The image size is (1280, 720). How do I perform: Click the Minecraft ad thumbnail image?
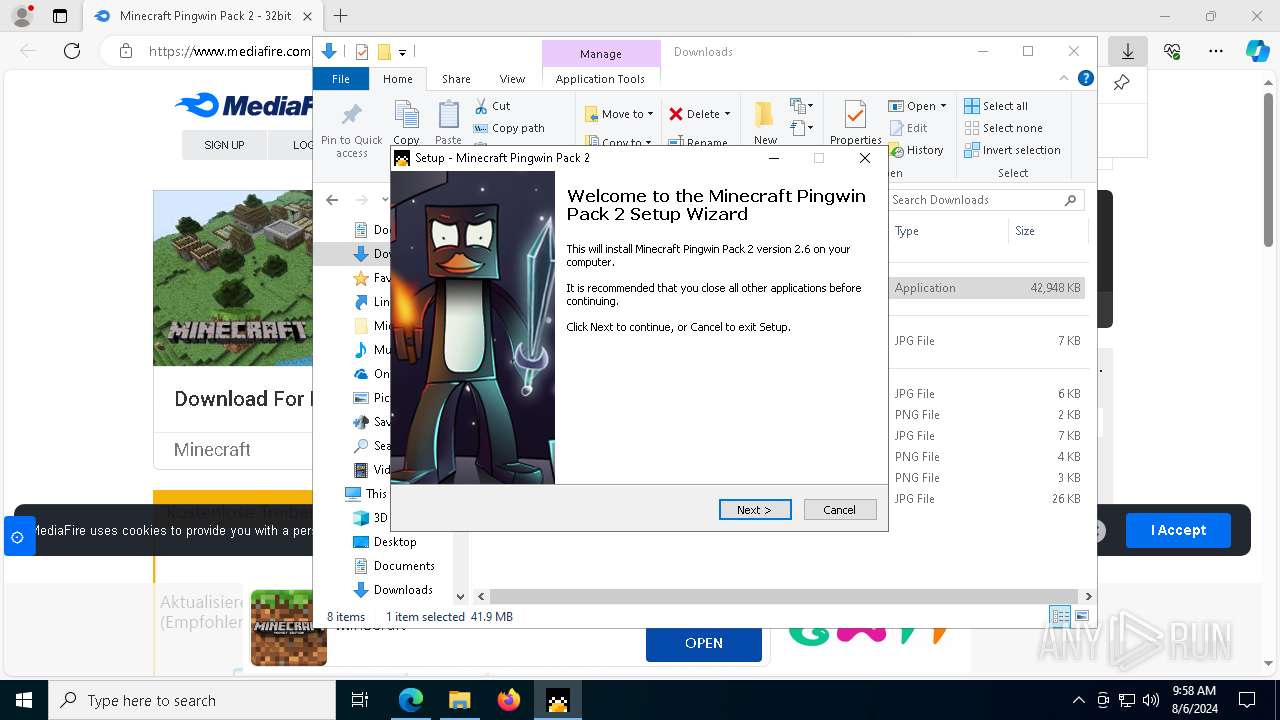click(288, 628)
